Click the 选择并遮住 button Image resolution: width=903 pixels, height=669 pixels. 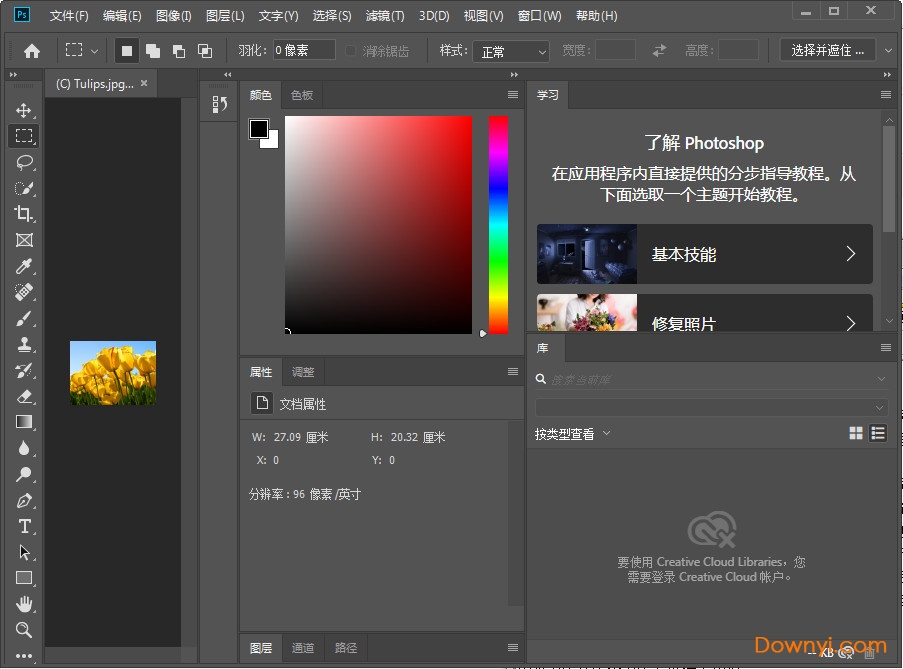[x=827, y=50]
